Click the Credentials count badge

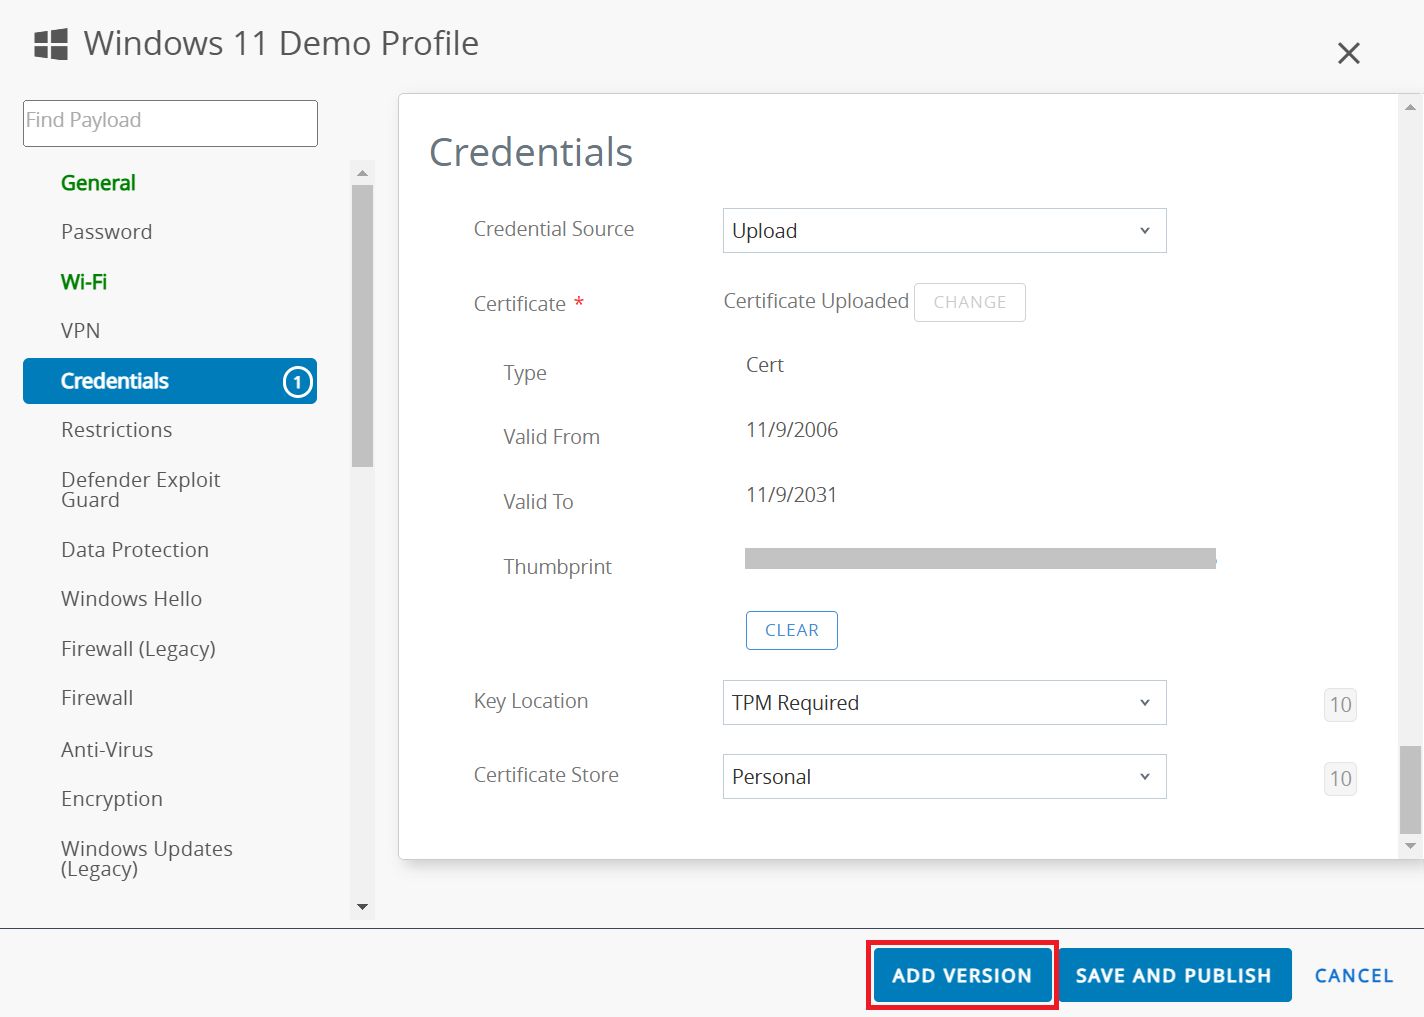298,382
